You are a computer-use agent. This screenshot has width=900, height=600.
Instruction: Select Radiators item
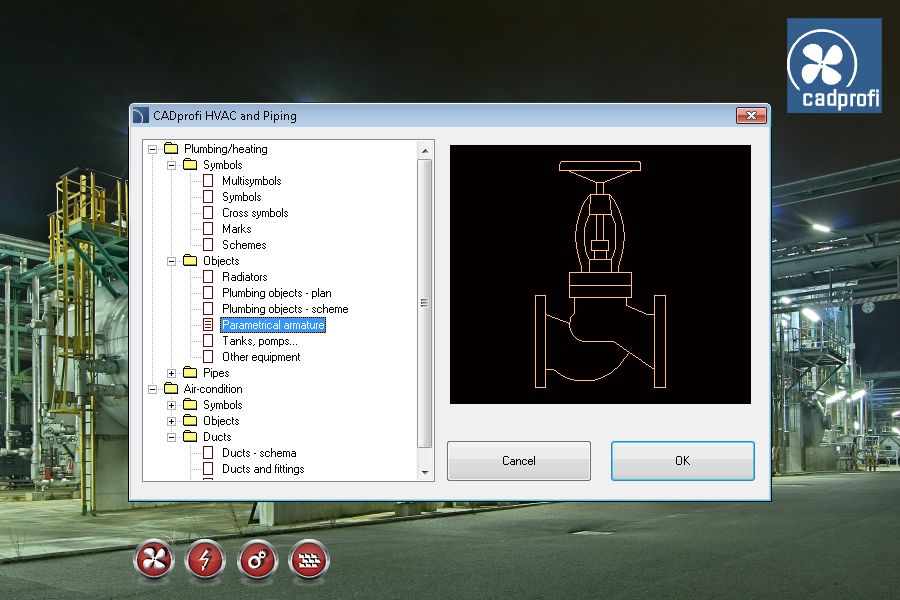point(245,277)
